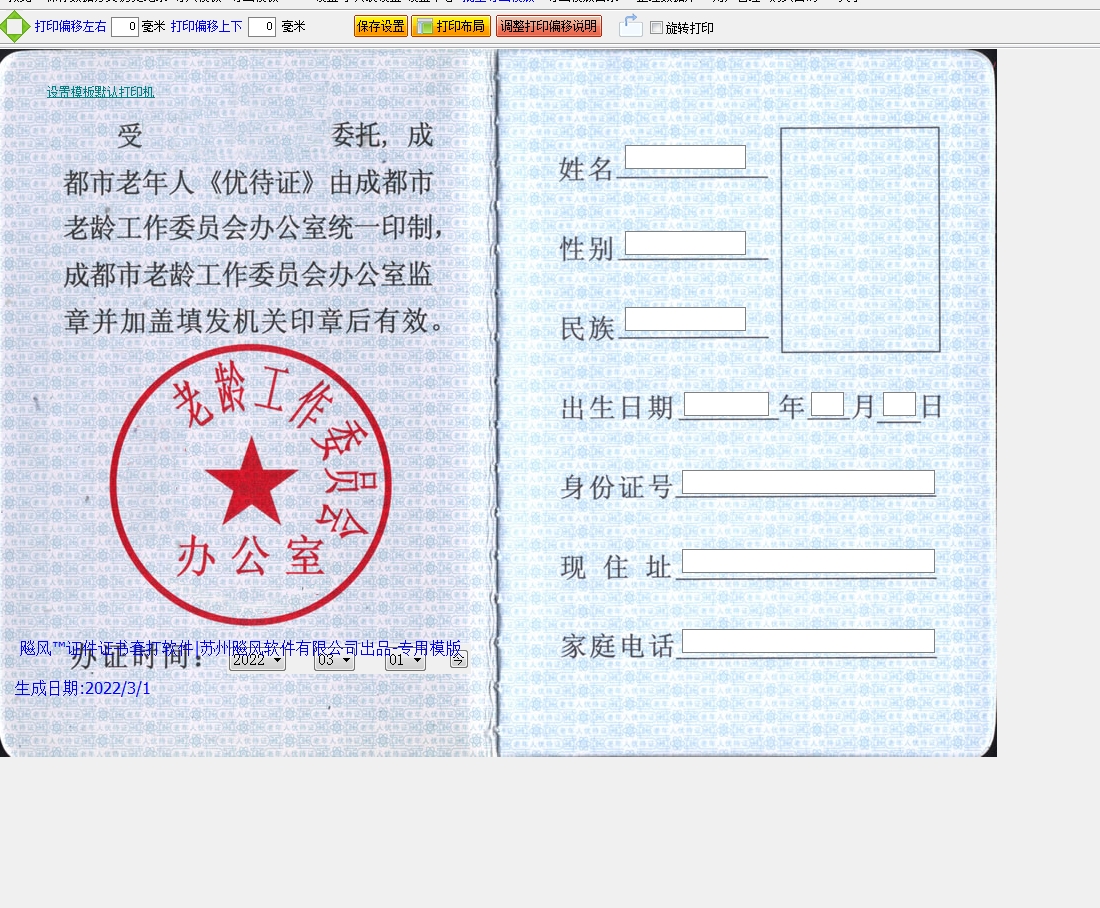Screen dimensions: 1100x908
Task: Click the blue rotate arrow icon
Action: [x=630, y=26]
